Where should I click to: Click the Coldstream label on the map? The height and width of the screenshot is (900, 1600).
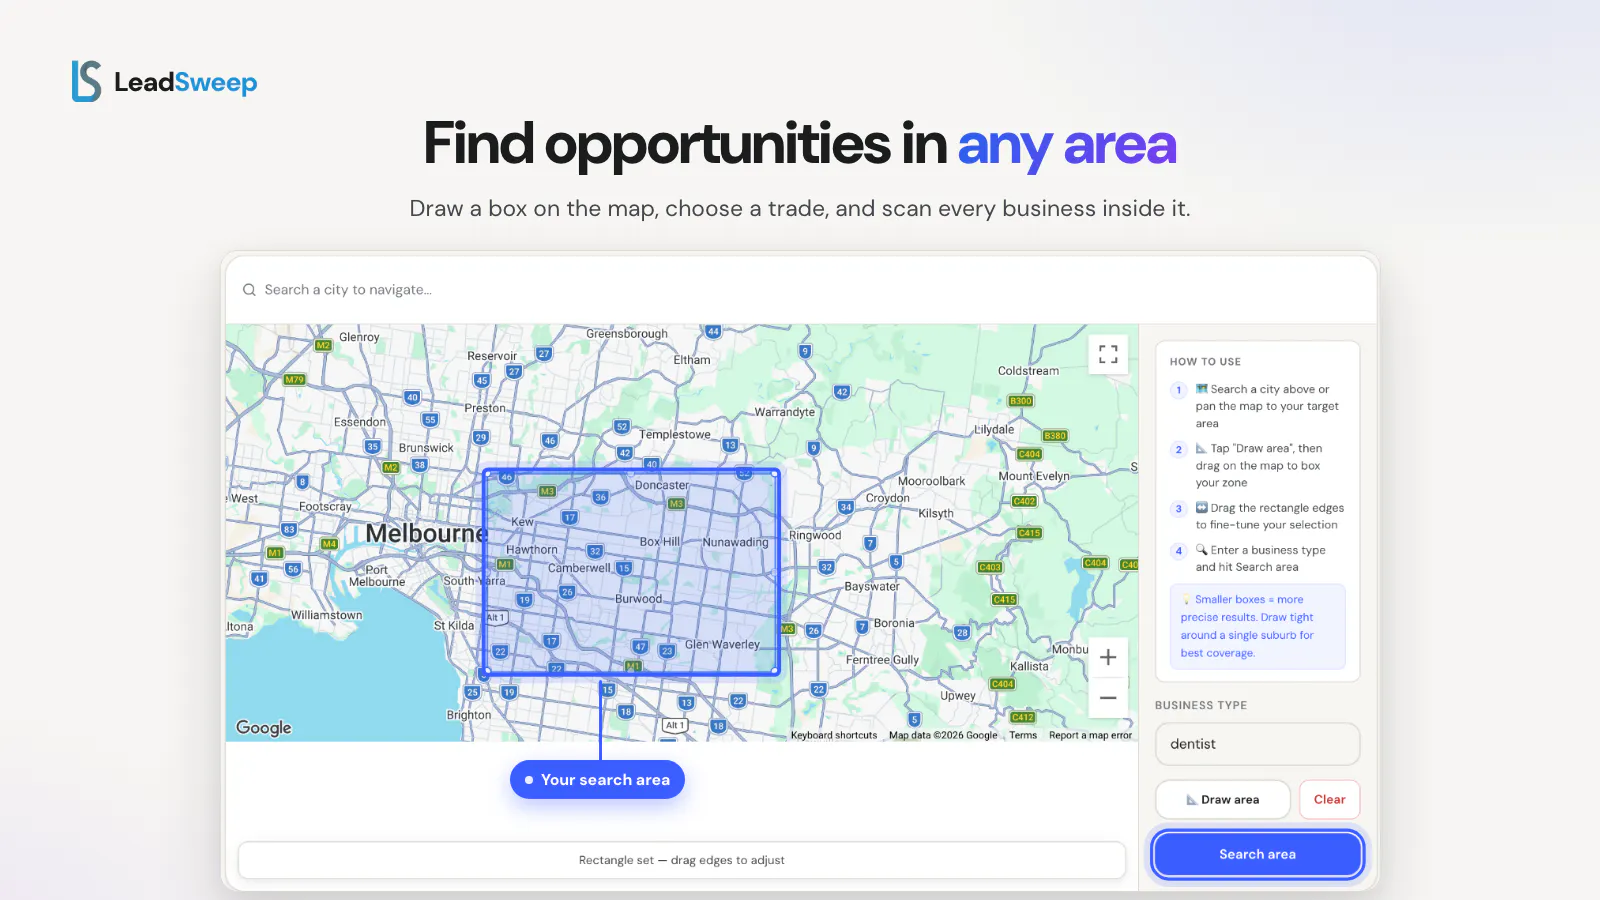(x=1028, y=371)
